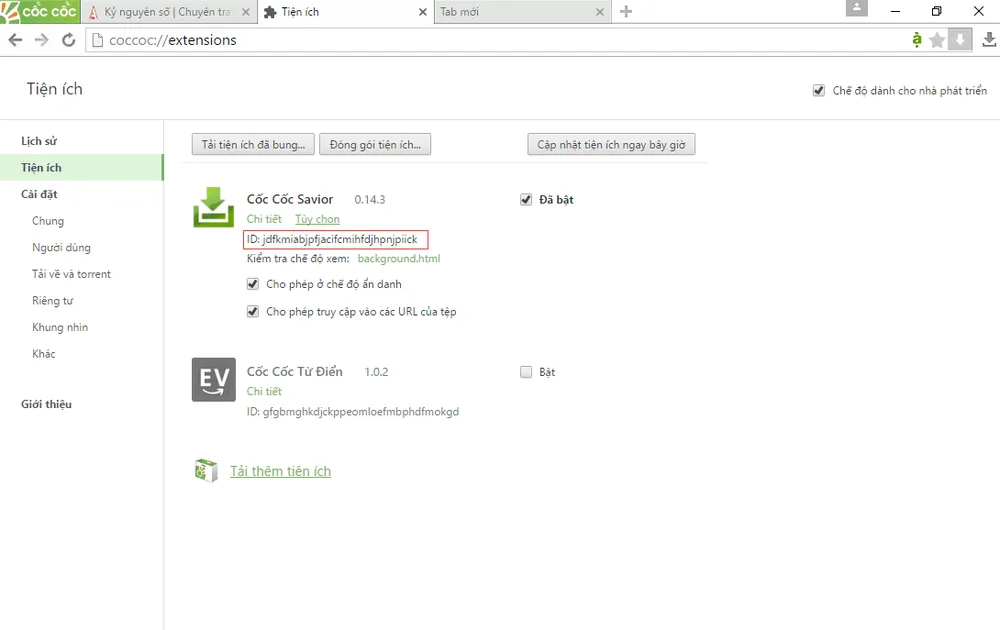This screenshot has height=630, width=1000.
Task: Close the Tiện ích tab
Action: coord(422,12)
